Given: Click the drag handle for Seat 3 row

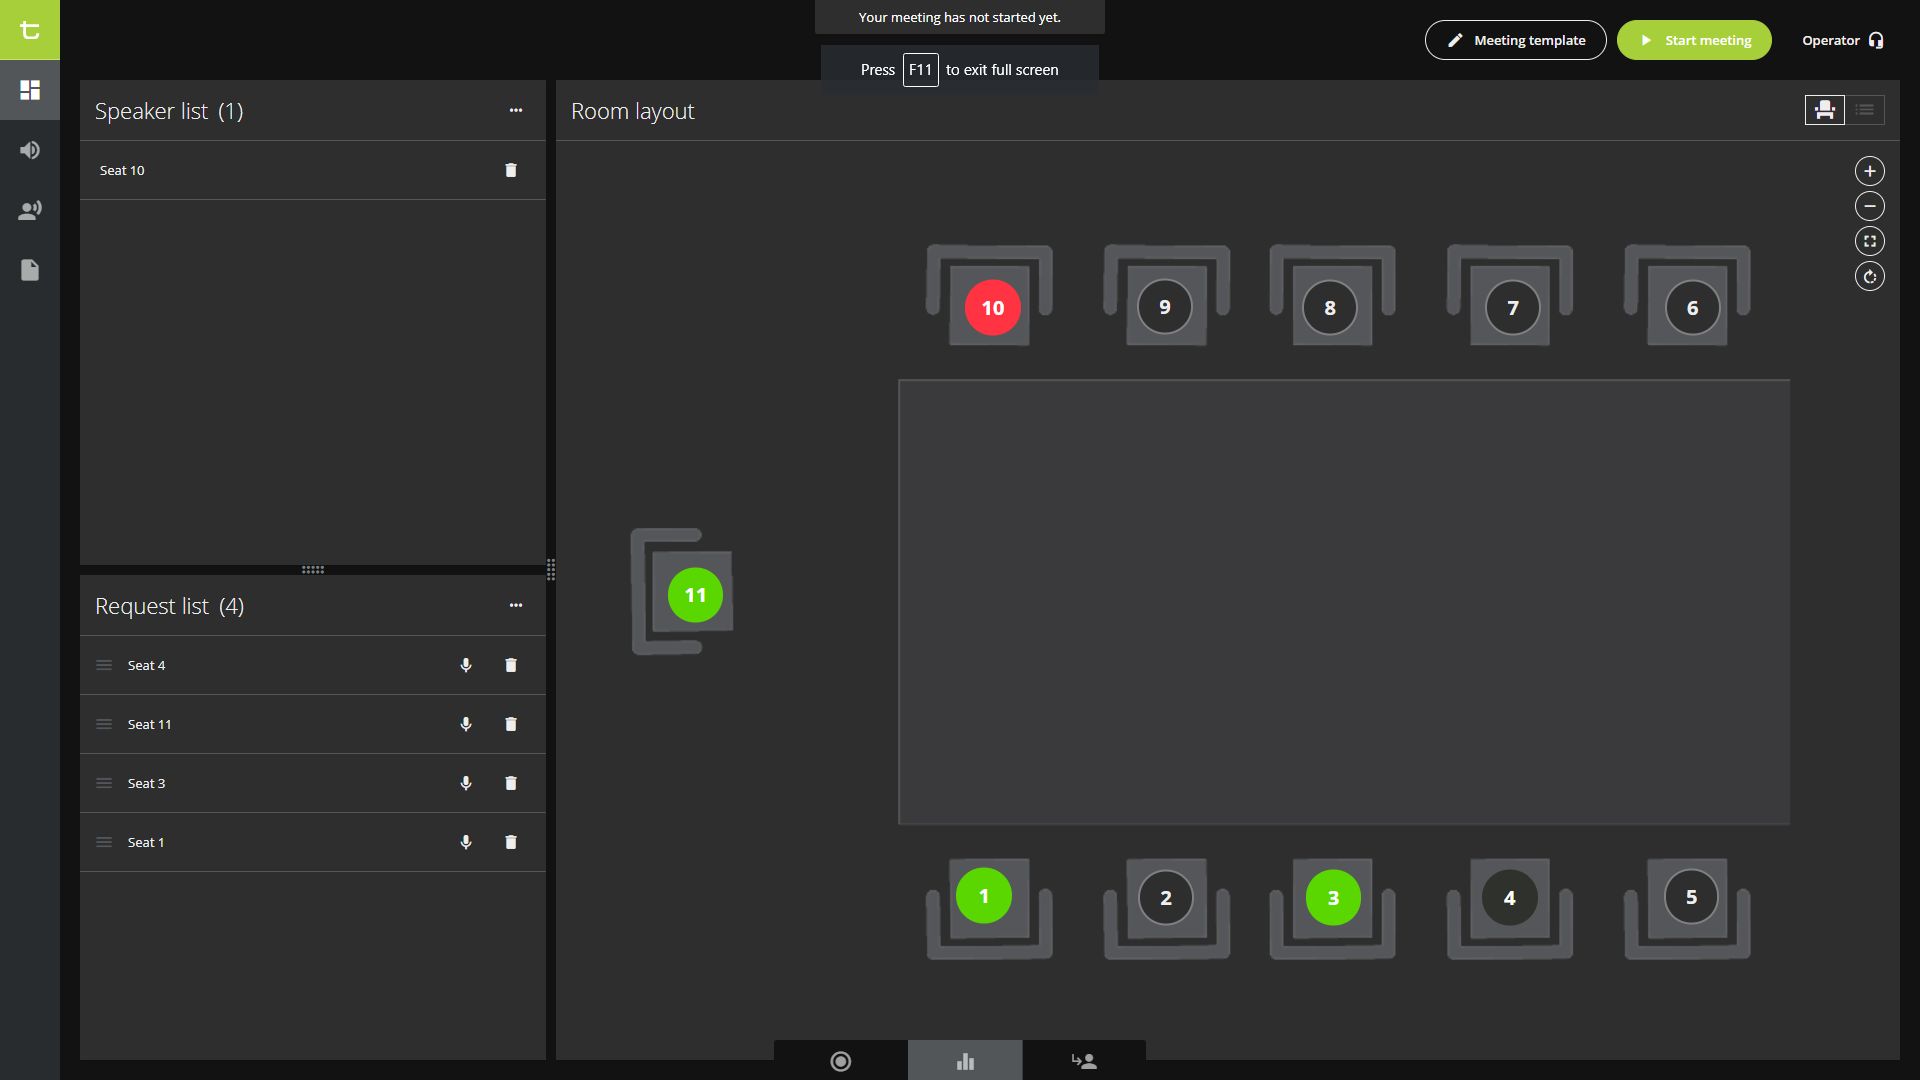Looking at the screenshot, I should point(104,783).
